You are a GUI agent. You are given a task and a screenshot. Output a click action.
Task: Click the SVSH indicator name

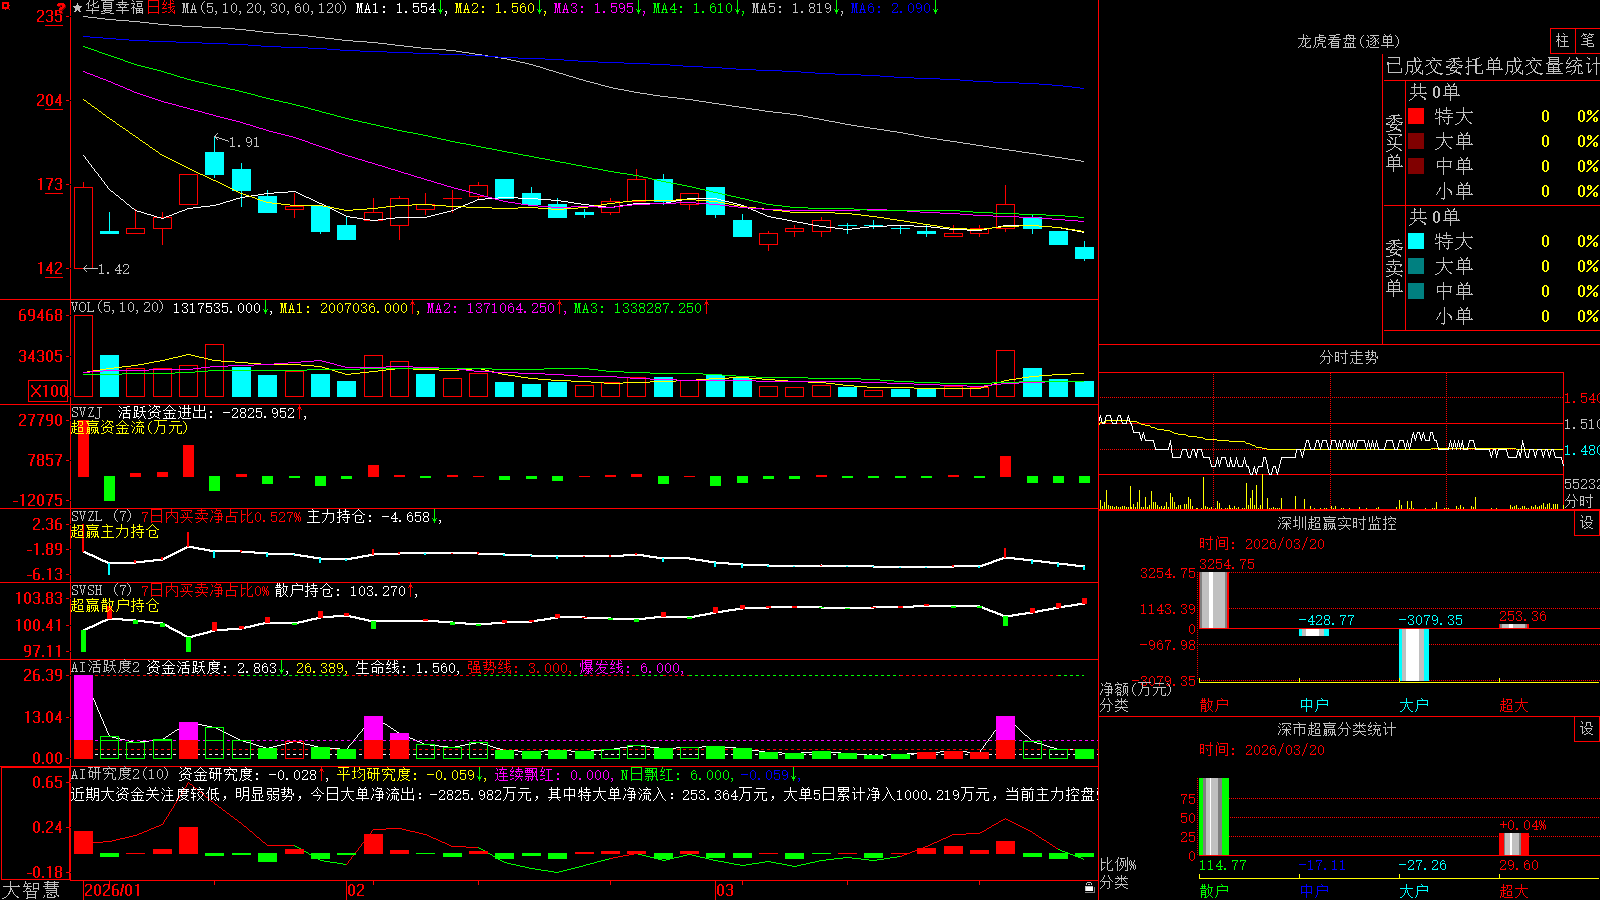pos(87,590)
